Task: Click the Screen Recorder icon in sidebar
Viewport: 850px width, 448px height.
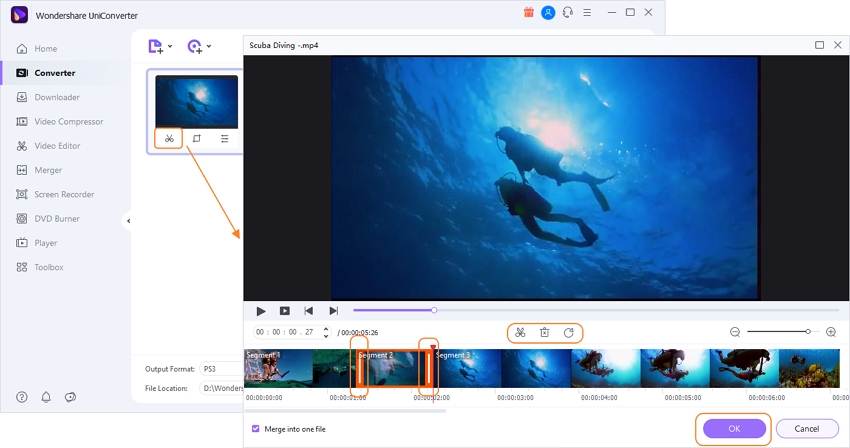Action: tap(22, 194)
